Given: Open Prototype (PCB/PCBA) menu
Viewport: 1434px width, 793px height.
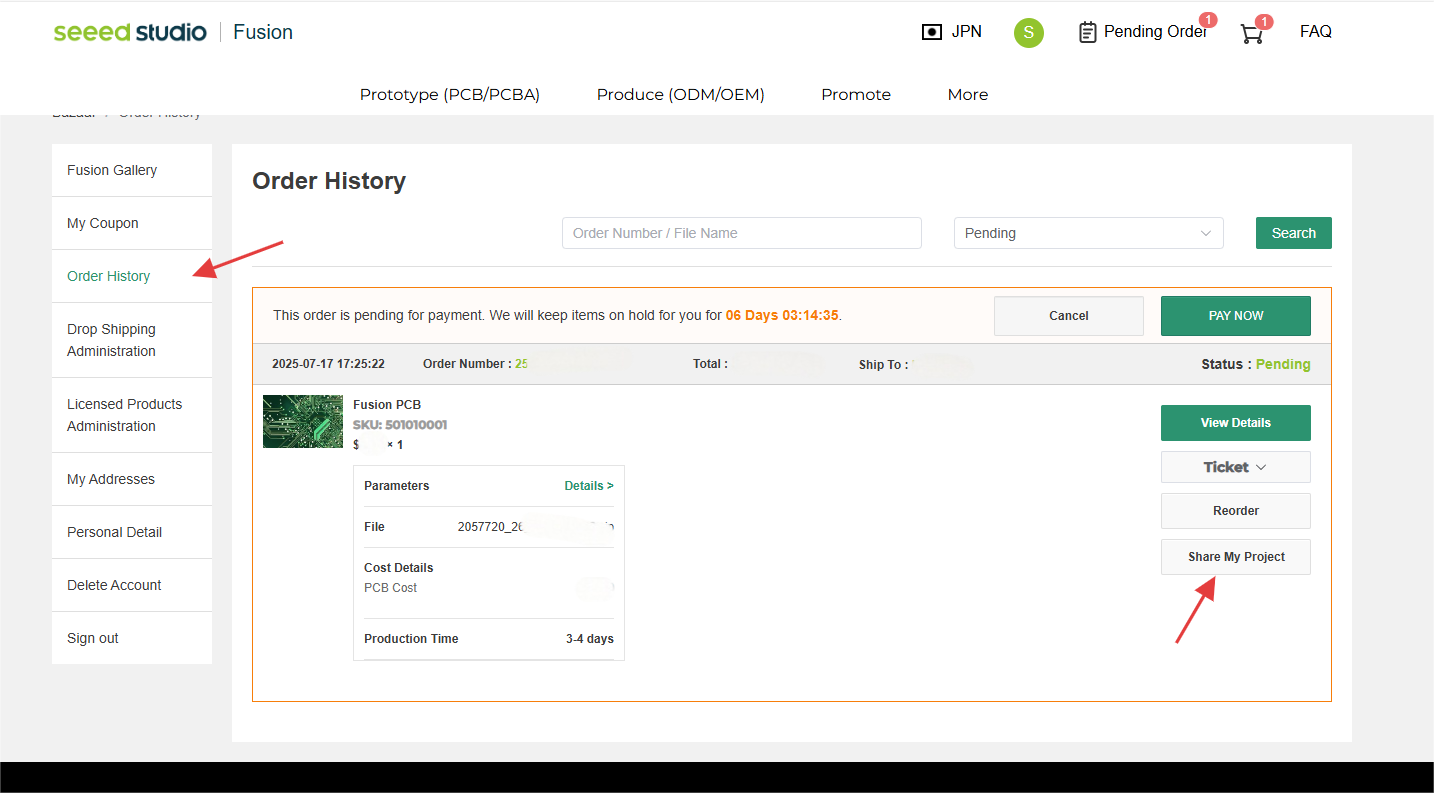Looking at the screenshot, I should coord(449,95).
